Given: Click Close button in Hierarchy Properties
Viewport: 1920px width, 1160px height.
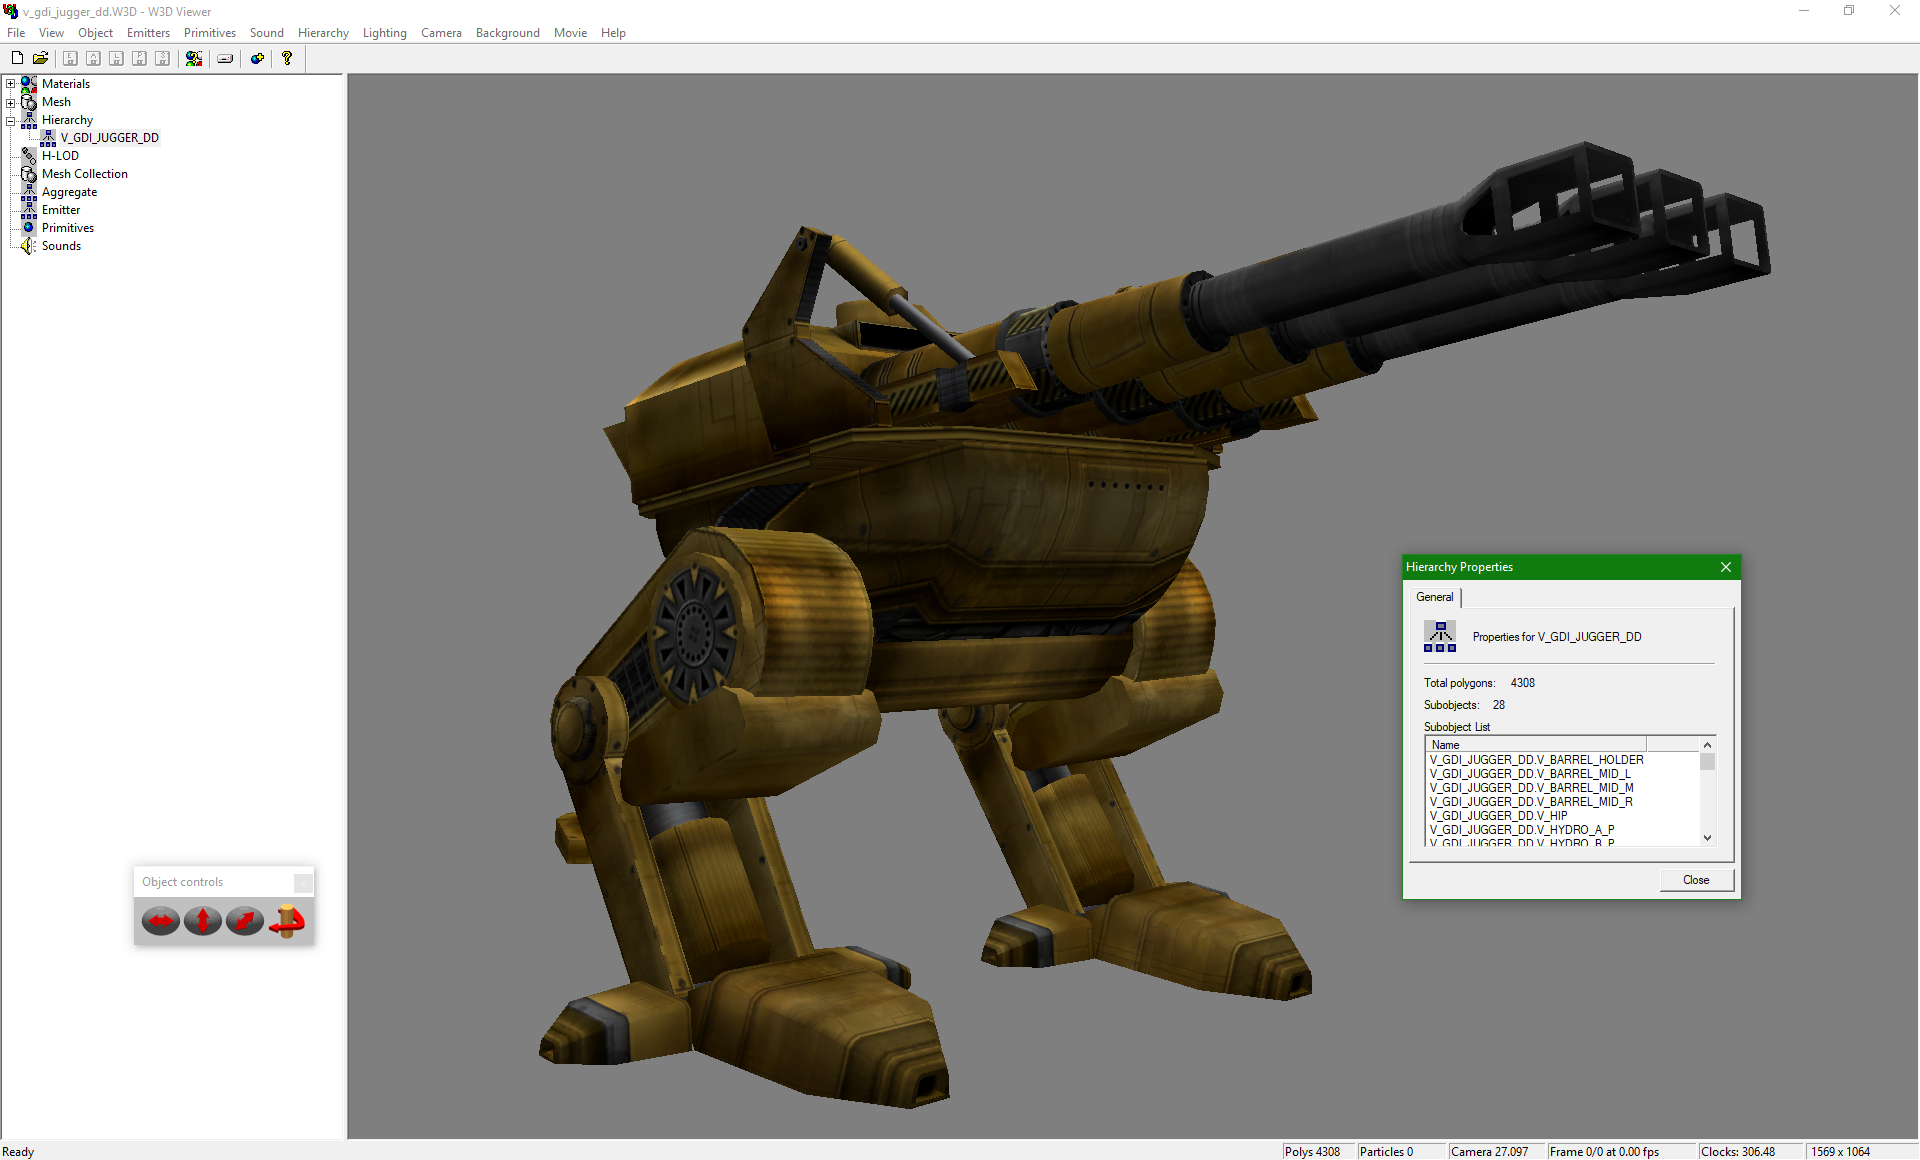Looking at the screenshot, I should pyautogui.click(x=1696, y=880).
